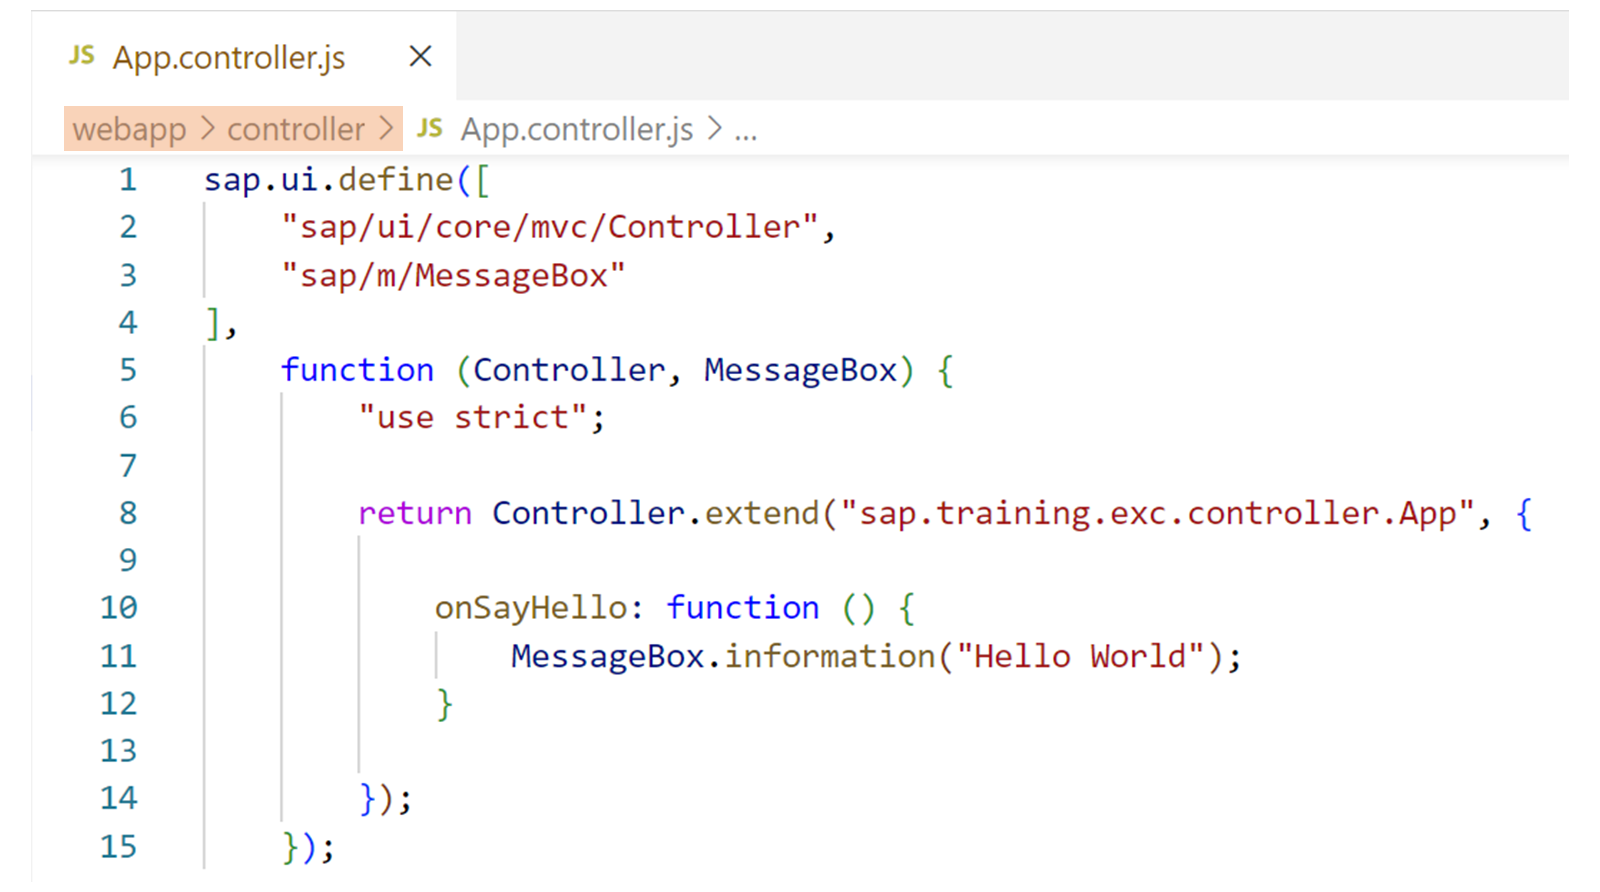
Task: Click the closing brace on line 12
Action: click(444, 704)
